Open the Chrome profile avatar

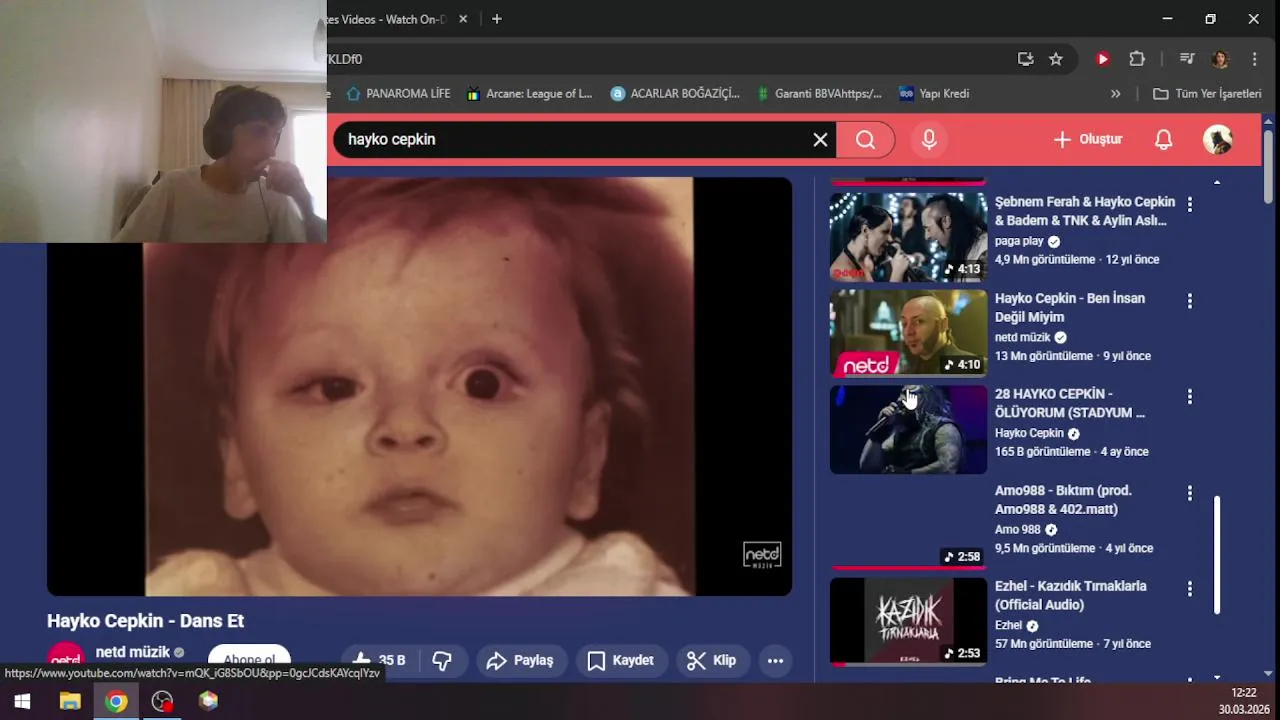(x=1220, y=59)
